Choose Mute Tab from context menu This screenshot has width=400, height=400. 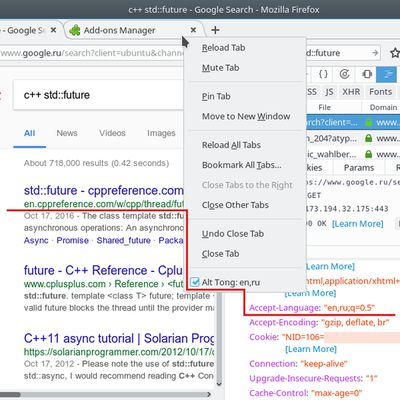pyautogui.click(x=220, y=68)
